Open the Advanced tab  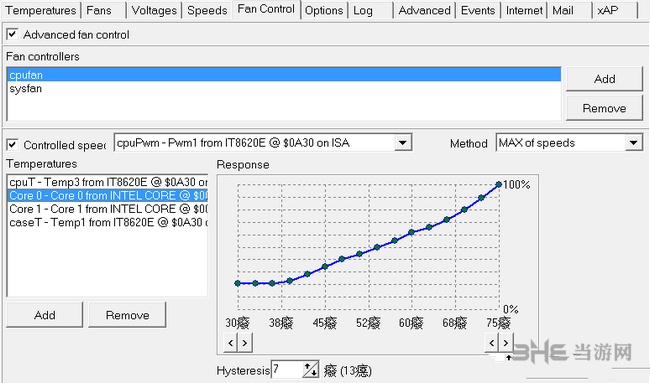click(424, 10)
